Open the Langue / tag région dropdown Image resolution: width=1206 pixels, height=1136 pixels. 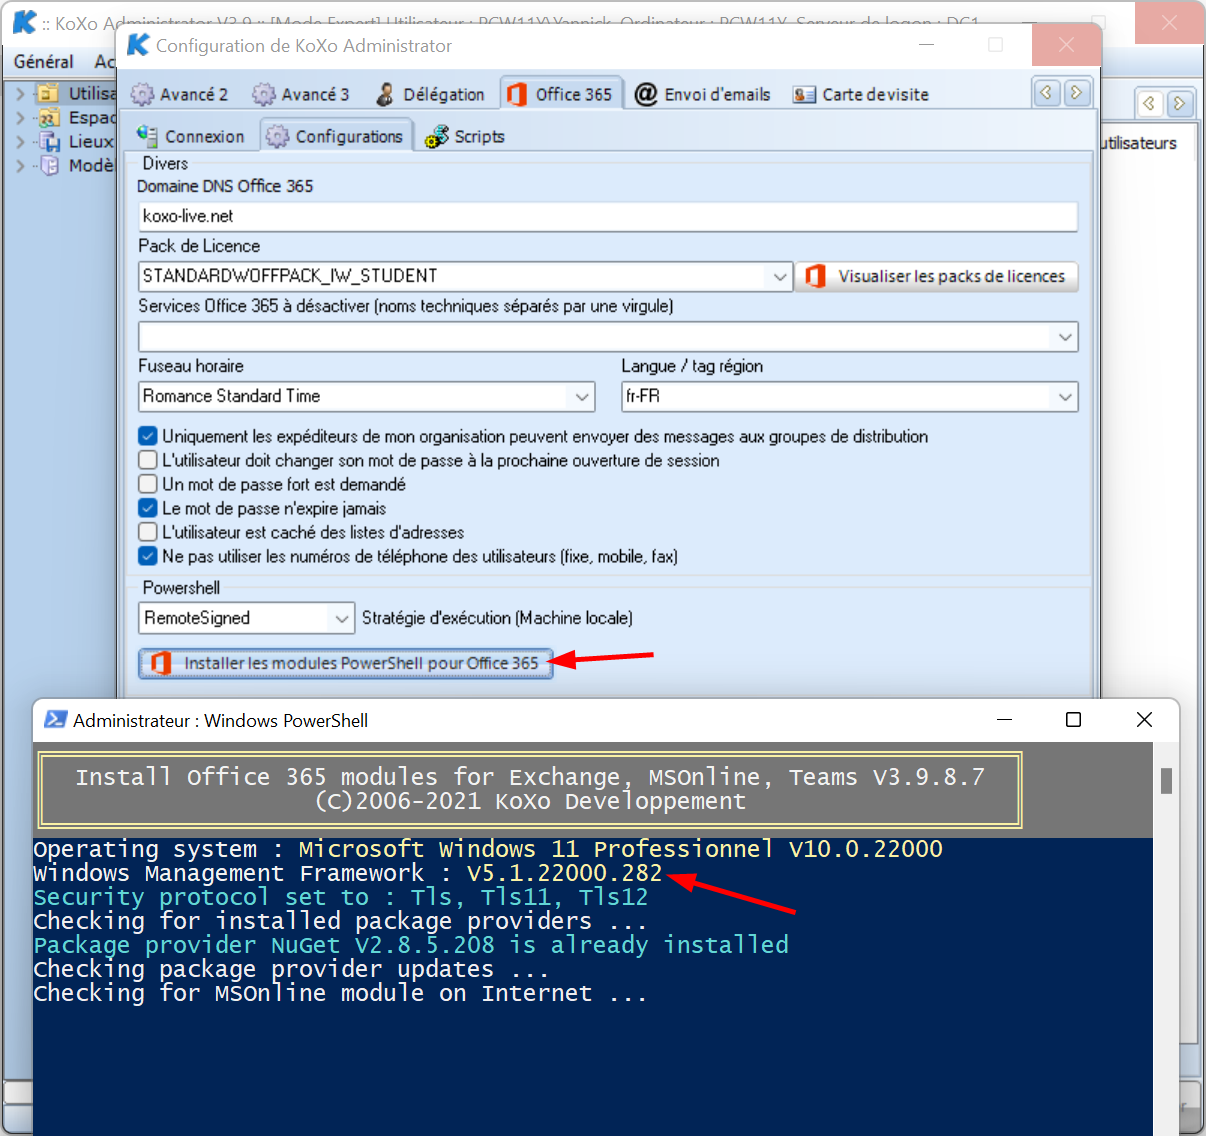tap(1065, 397)
